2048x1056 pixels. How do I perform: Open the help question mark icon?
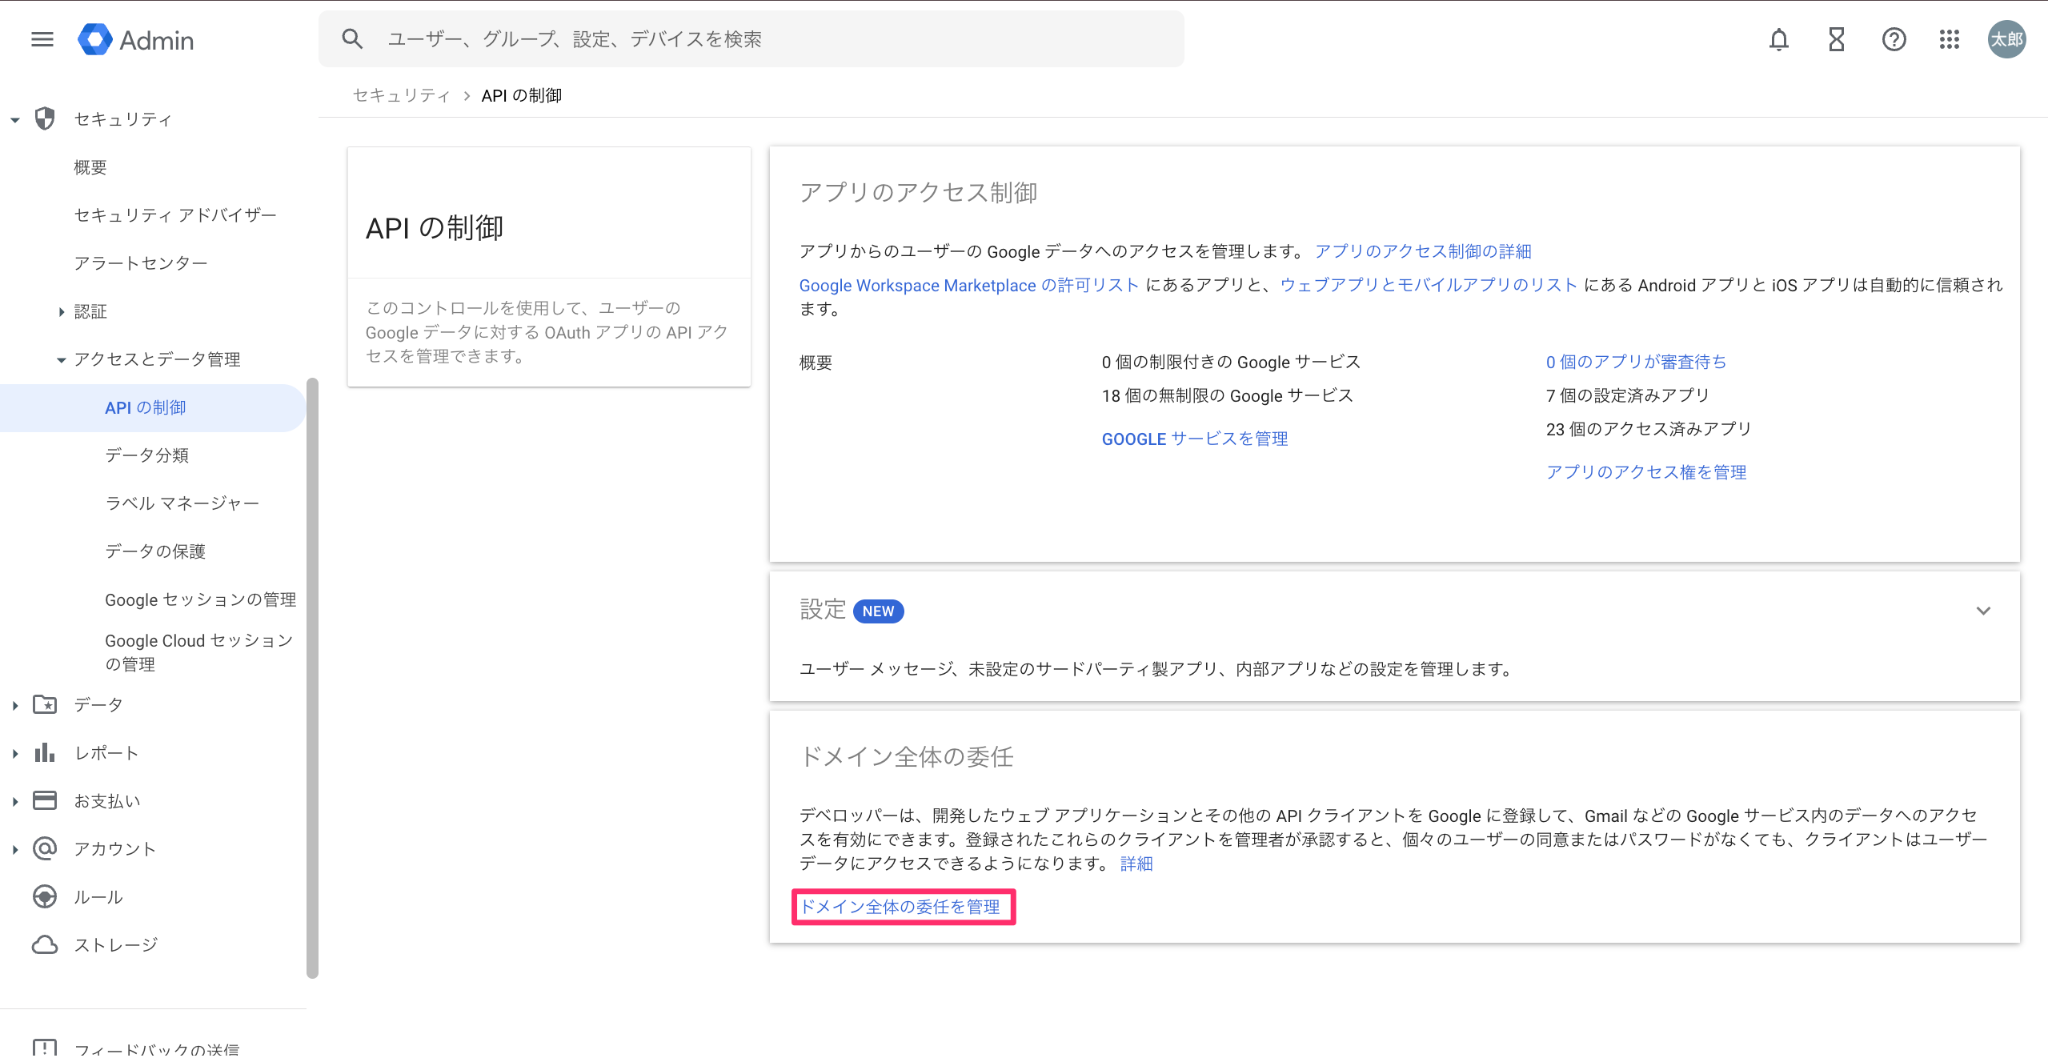click(x=1893, y=40)
